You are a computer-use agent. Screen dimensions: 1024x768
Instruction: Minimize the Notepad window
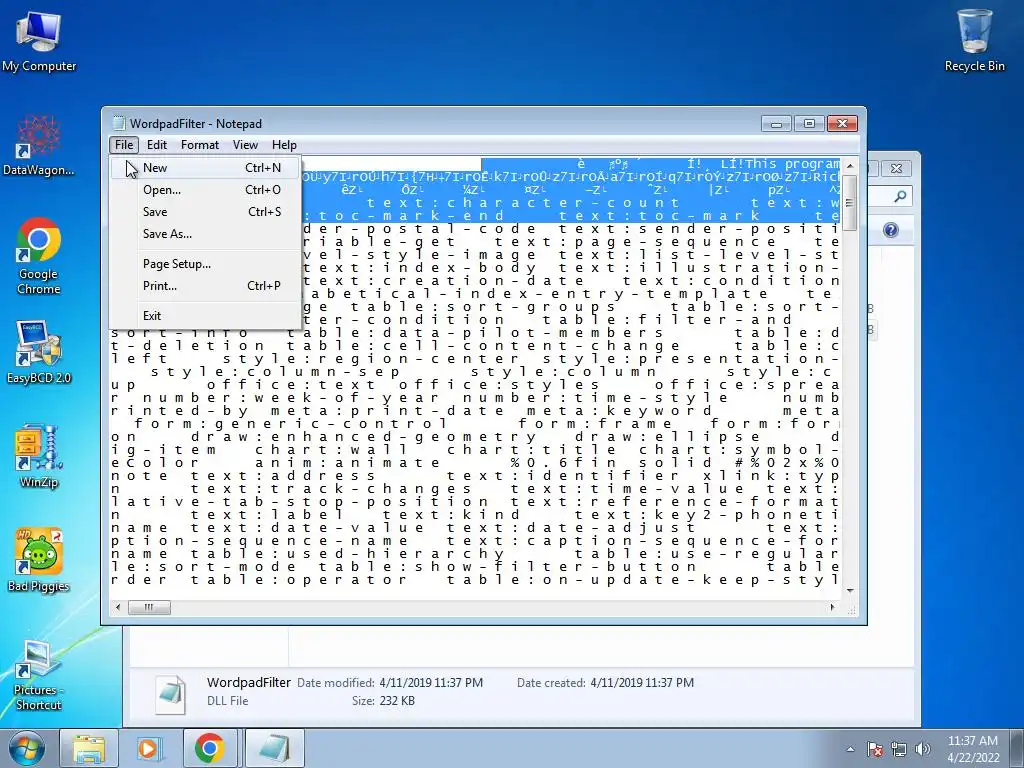click(x=776, y=123)
